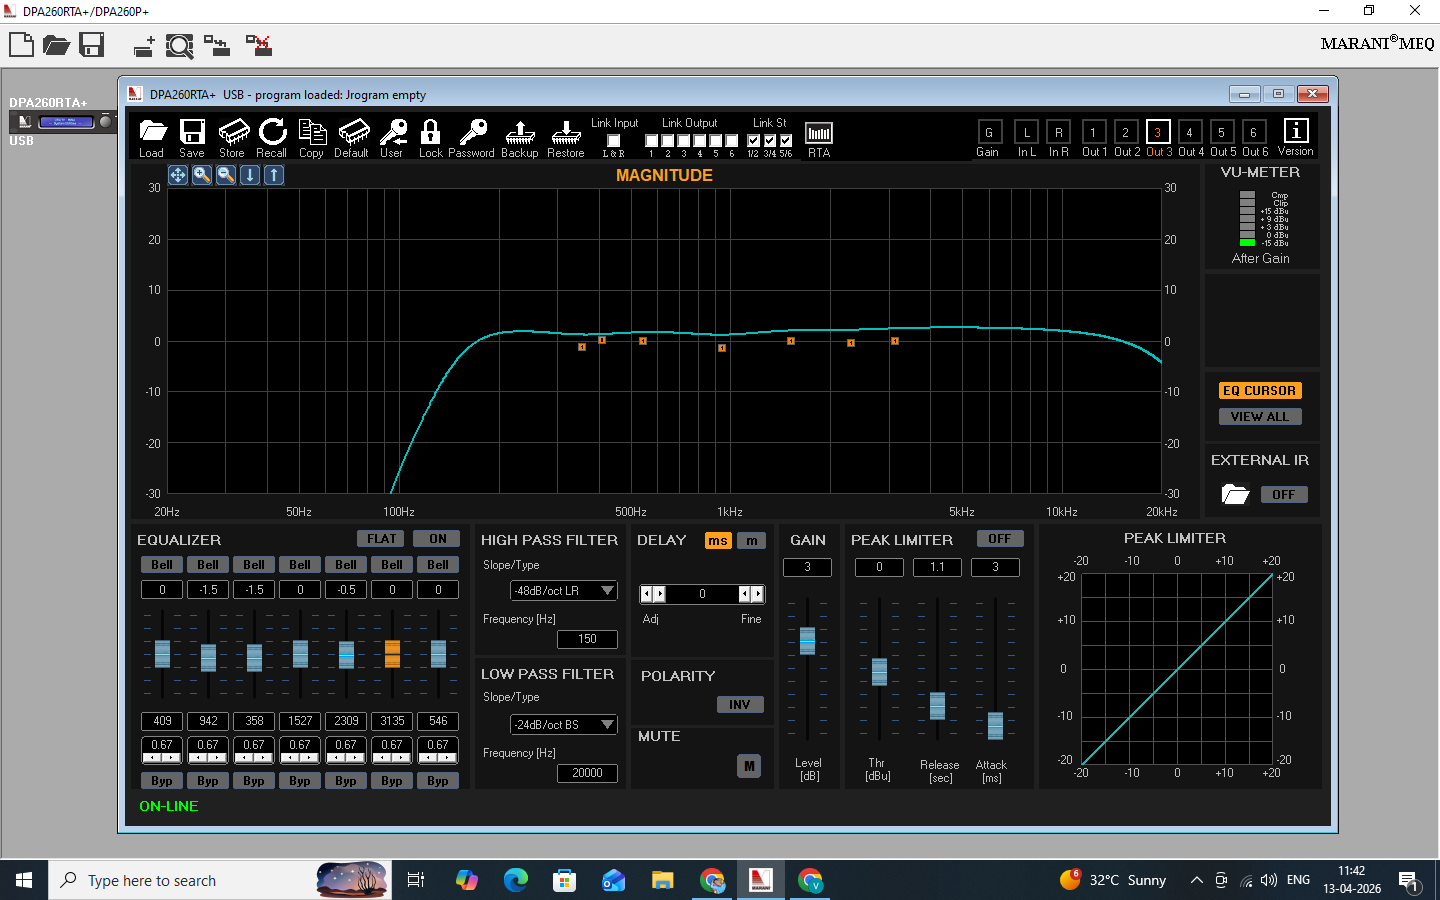Click the Backup icon
Viewport: 1440px width, 900px height.
click(520, 132)
